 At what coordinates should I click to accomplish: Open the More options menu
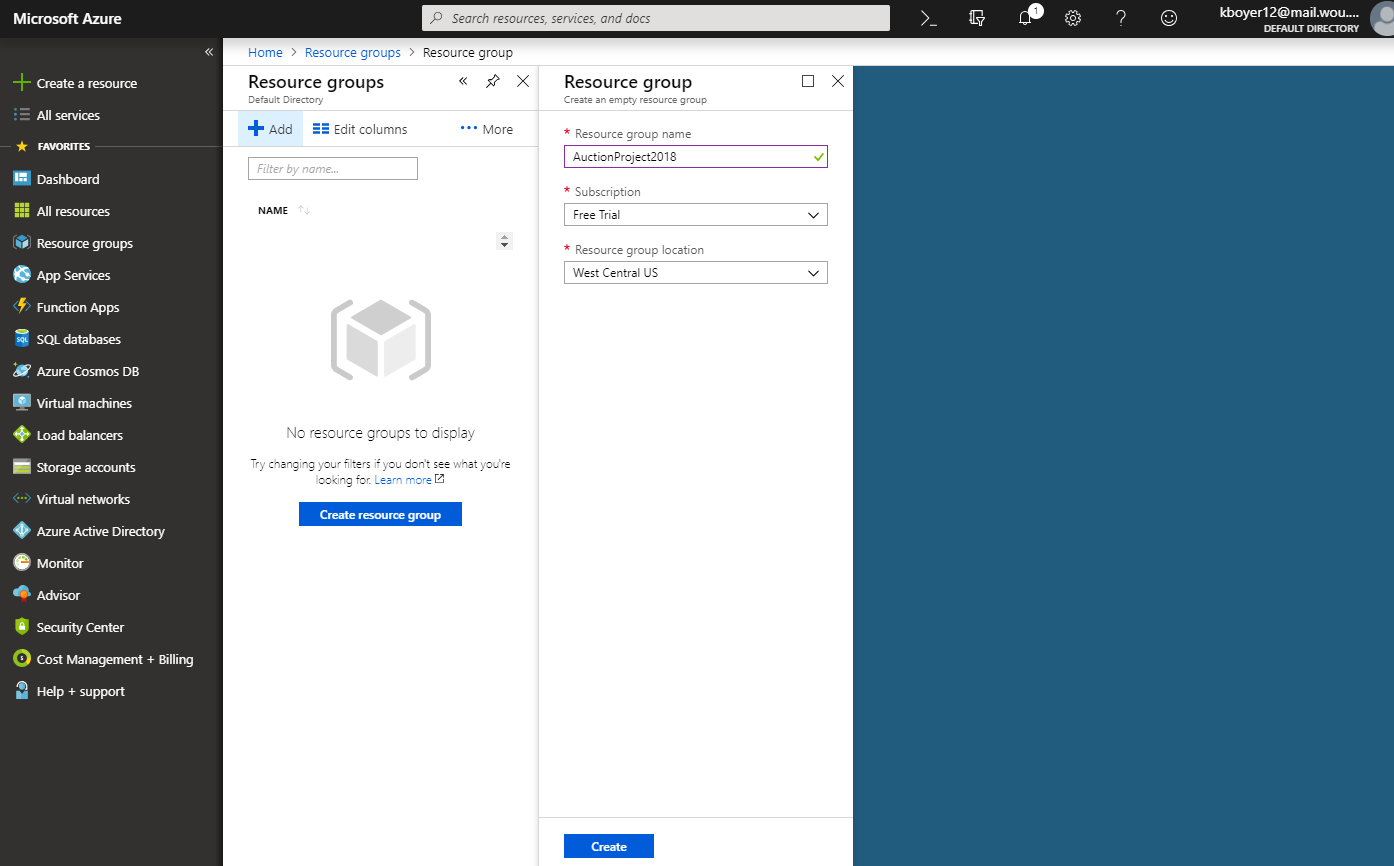(486, 129)
